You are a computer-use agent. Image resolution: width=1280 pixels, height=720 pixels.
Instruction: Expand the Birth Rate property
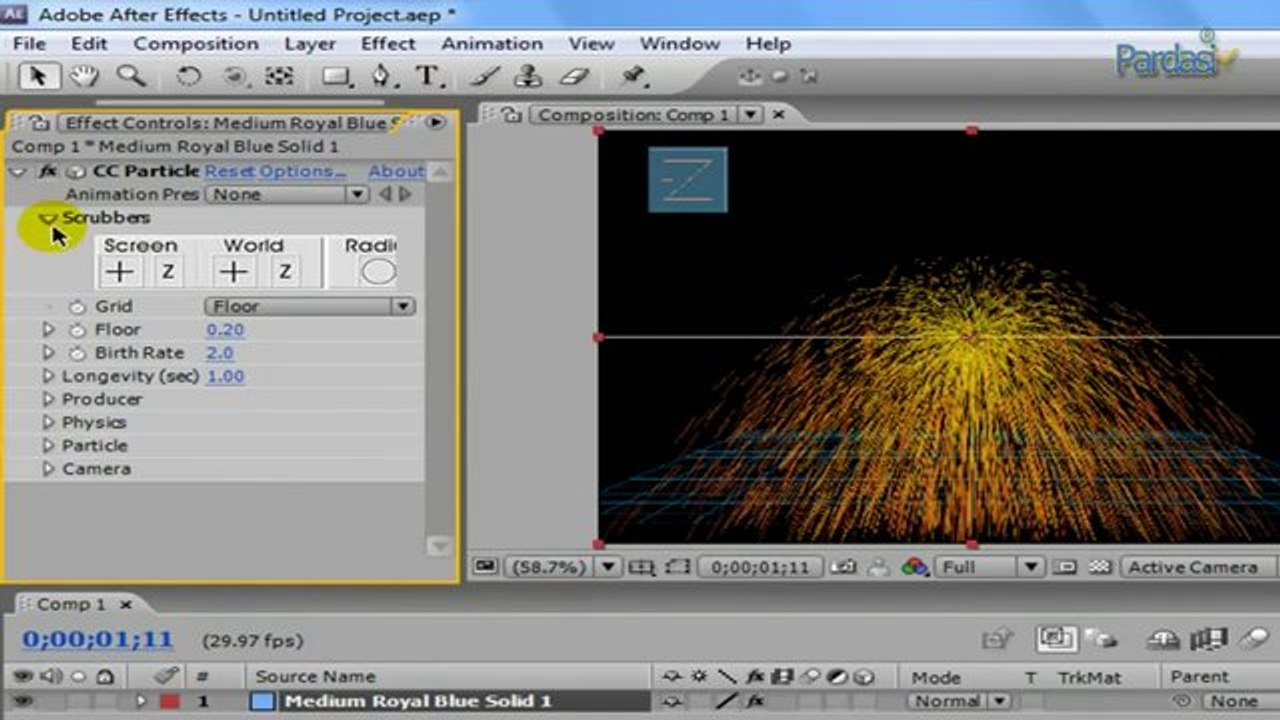tap(48, 353)
